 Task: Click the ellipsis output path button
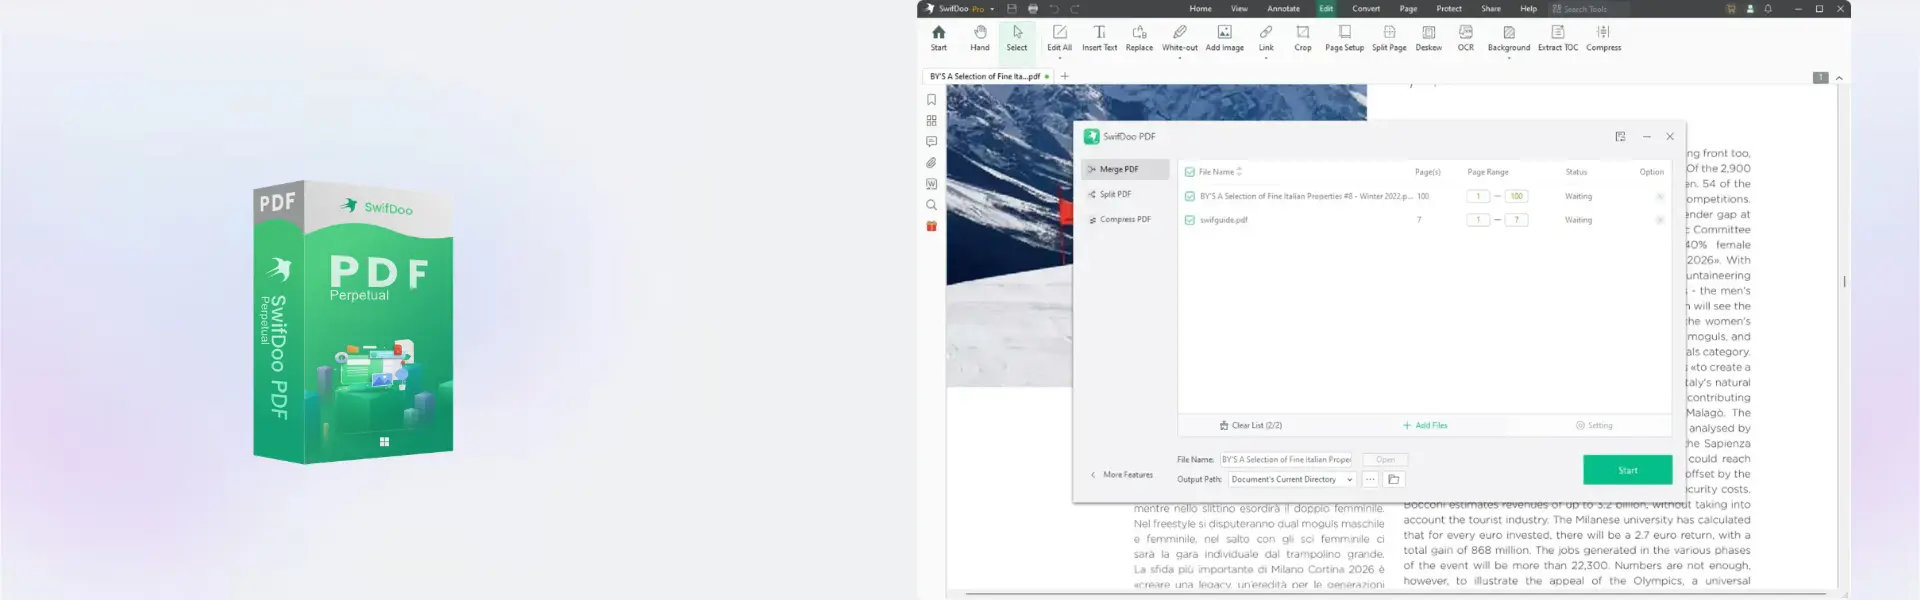tap(1370, 480)
